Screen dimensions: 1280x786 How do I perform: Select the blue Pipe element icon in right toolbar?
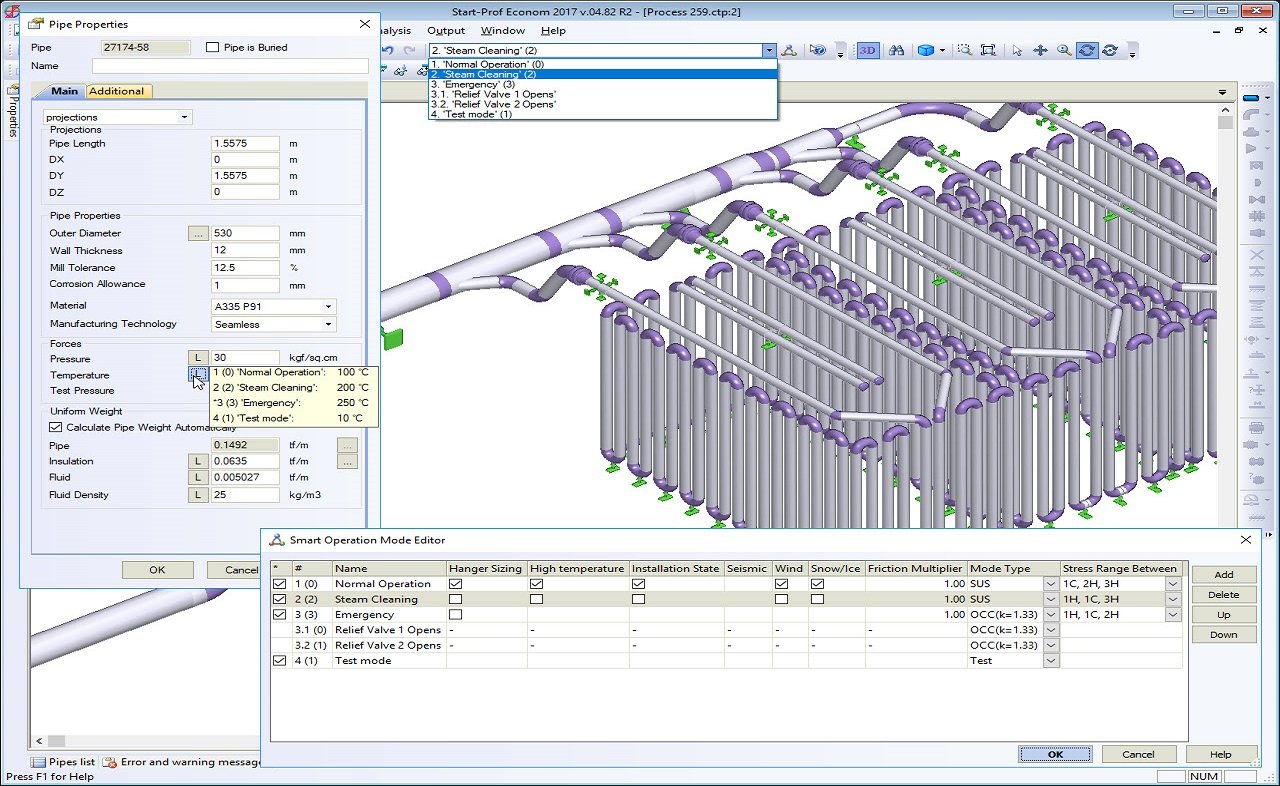click(1253, 98)
